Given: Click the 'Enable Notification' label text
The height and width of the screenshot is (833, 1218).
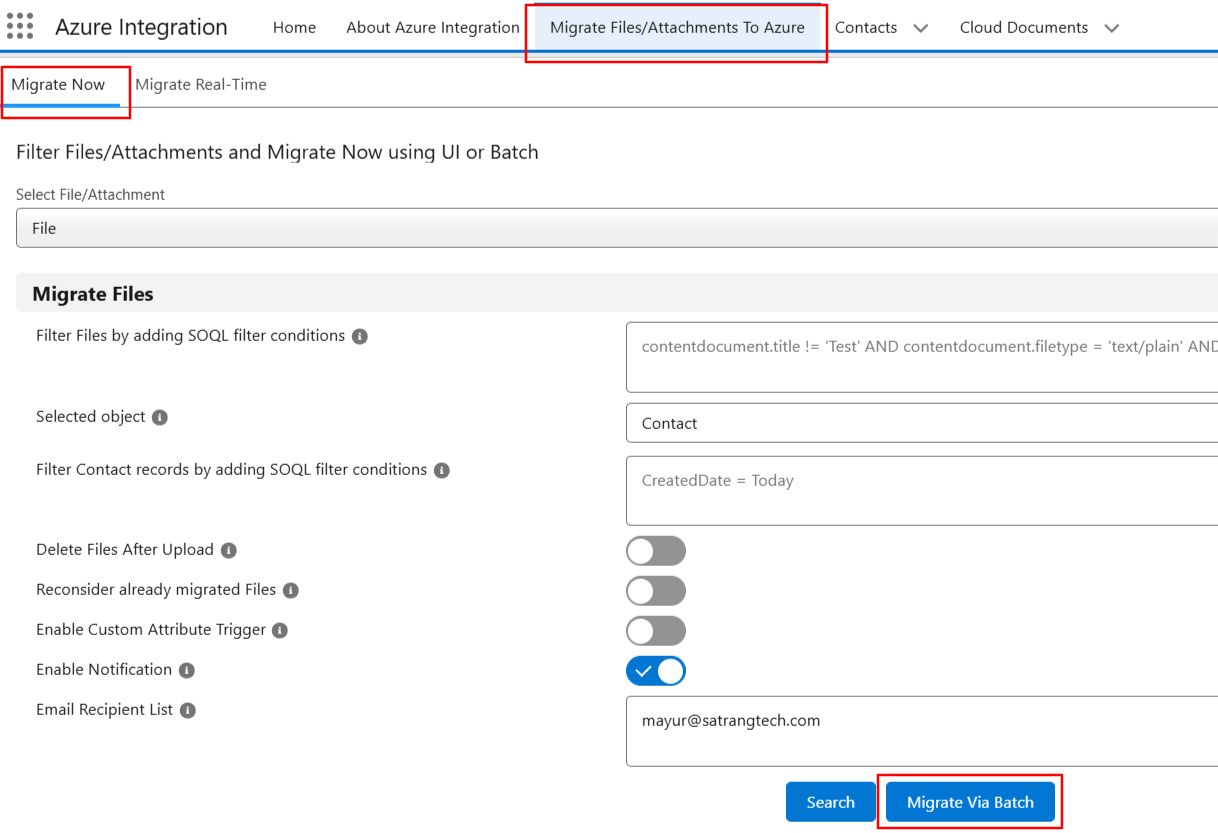Looking at the screenshot, I should pyautogui.click(x=104, y=670).
